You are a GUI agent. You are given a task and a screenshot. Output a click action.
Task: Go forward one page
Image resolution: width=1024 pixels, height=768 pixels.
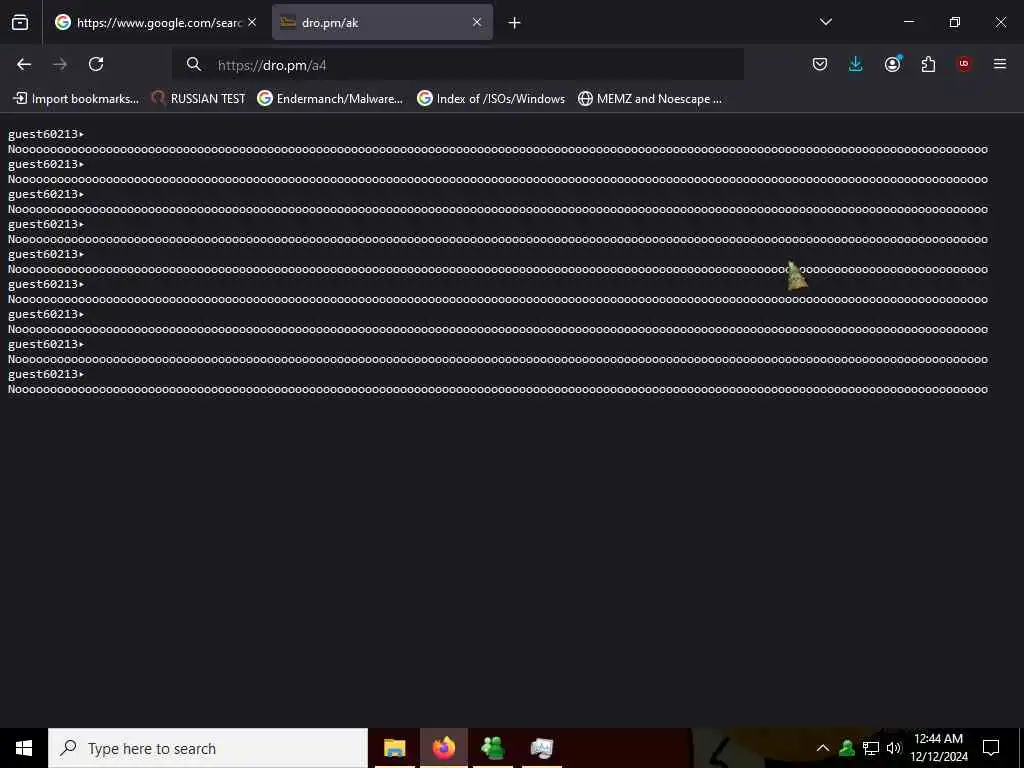tap(60, 64)
